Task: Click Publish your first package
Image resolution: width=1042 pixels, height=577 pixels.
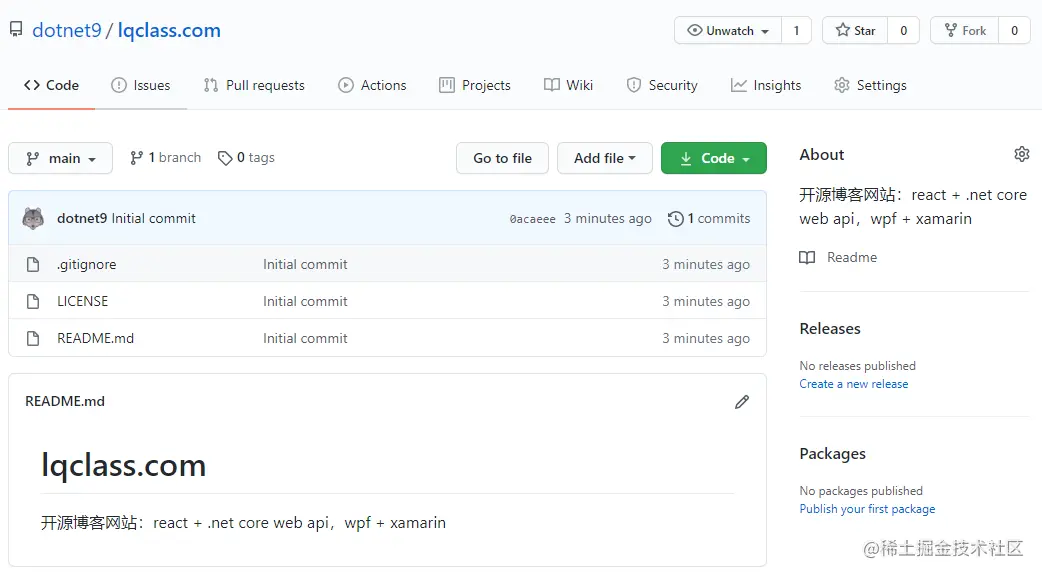Action: click(x=867, y=509)
